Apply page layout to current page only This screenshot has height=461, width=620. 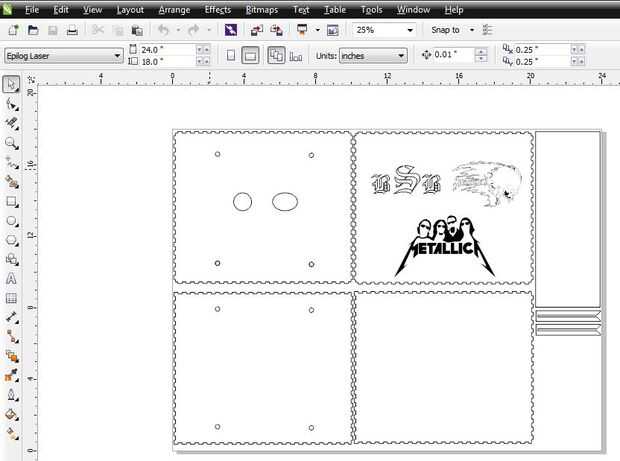click(296, 56)
